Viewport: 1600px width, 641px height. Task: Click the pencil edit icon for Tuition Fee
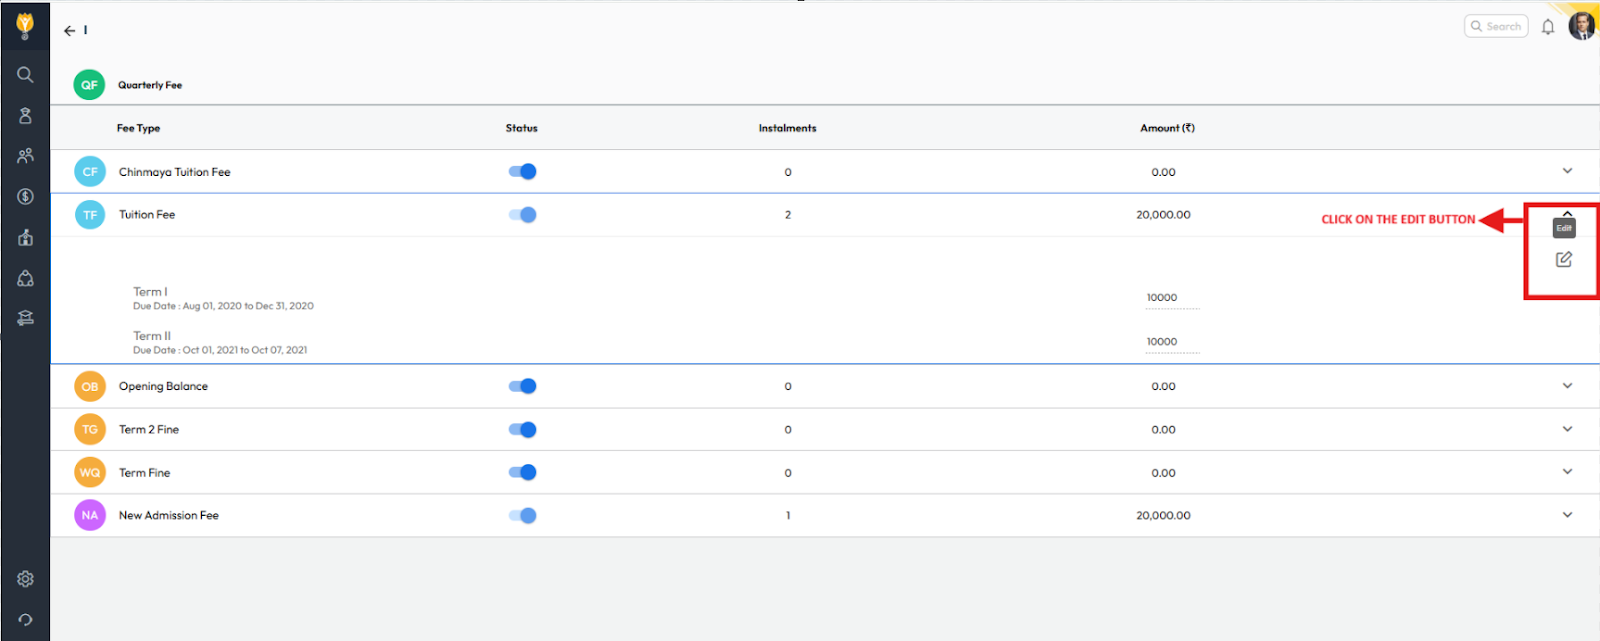point(1563,260)
